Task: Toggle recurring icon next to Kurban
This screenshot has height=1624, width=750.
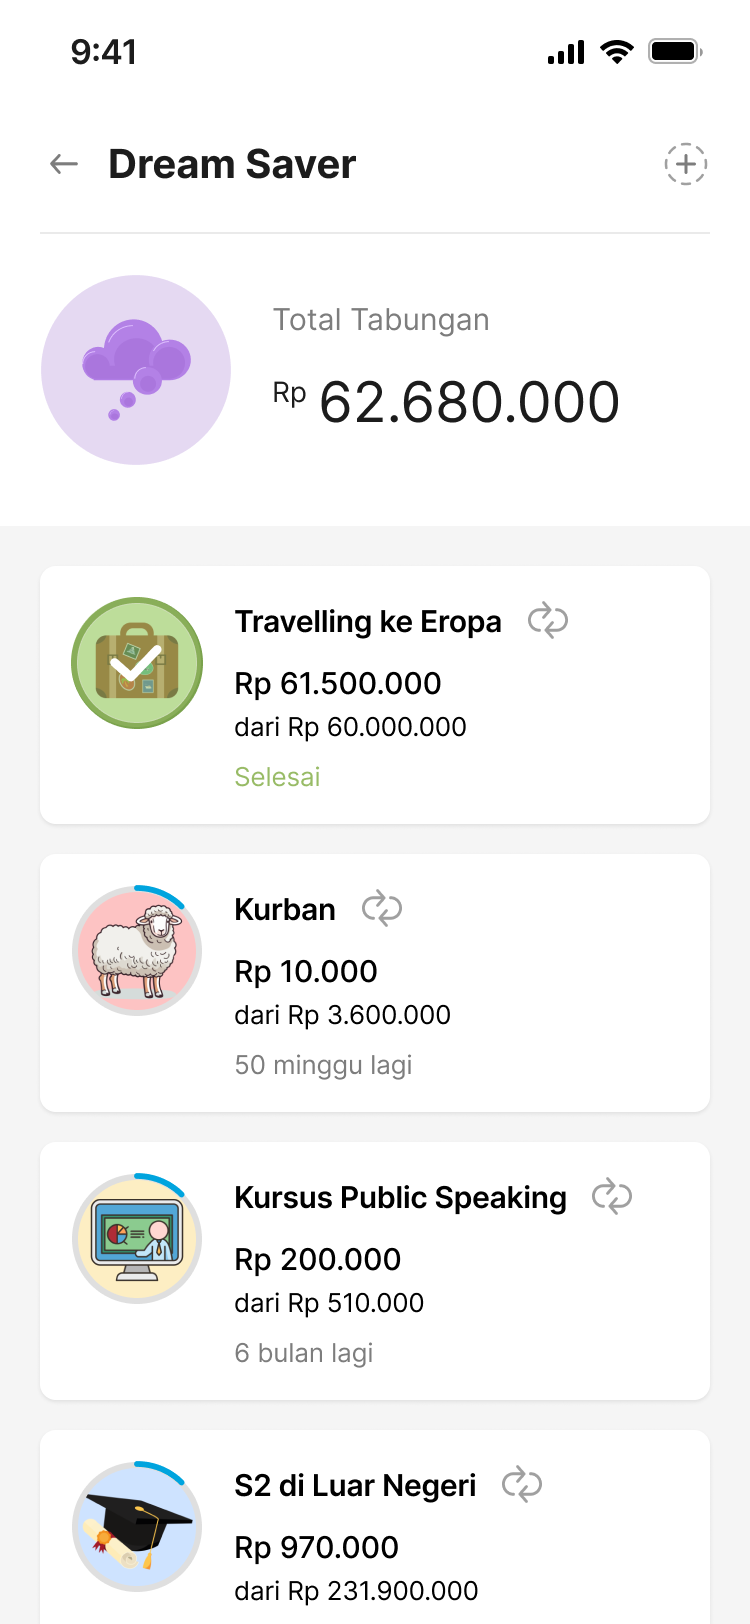Action: 382,908
